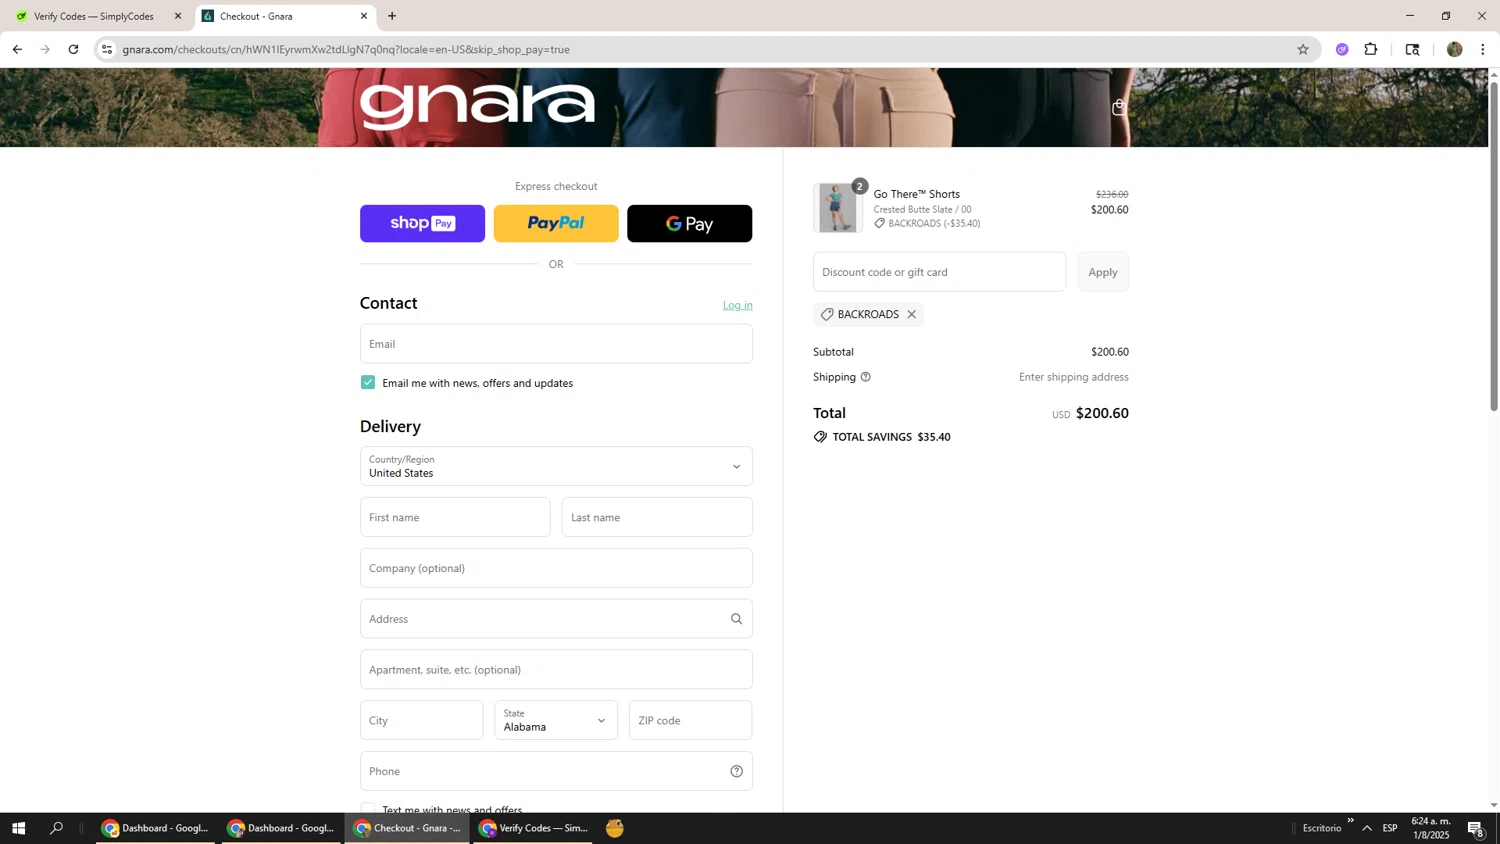Click the browser address bar URL
This screenshot has width=1500, height=844.
coord(346,49)
